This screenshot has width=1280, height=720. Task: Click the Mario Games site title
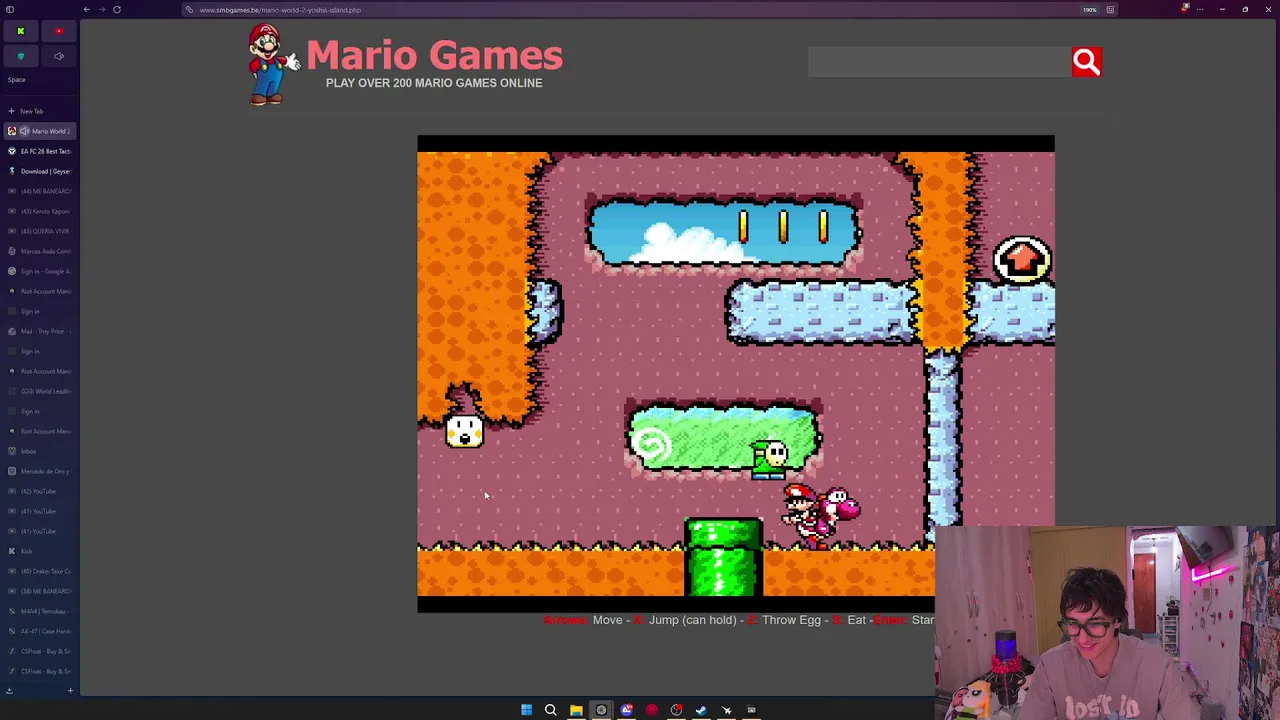tap(434, 56)
